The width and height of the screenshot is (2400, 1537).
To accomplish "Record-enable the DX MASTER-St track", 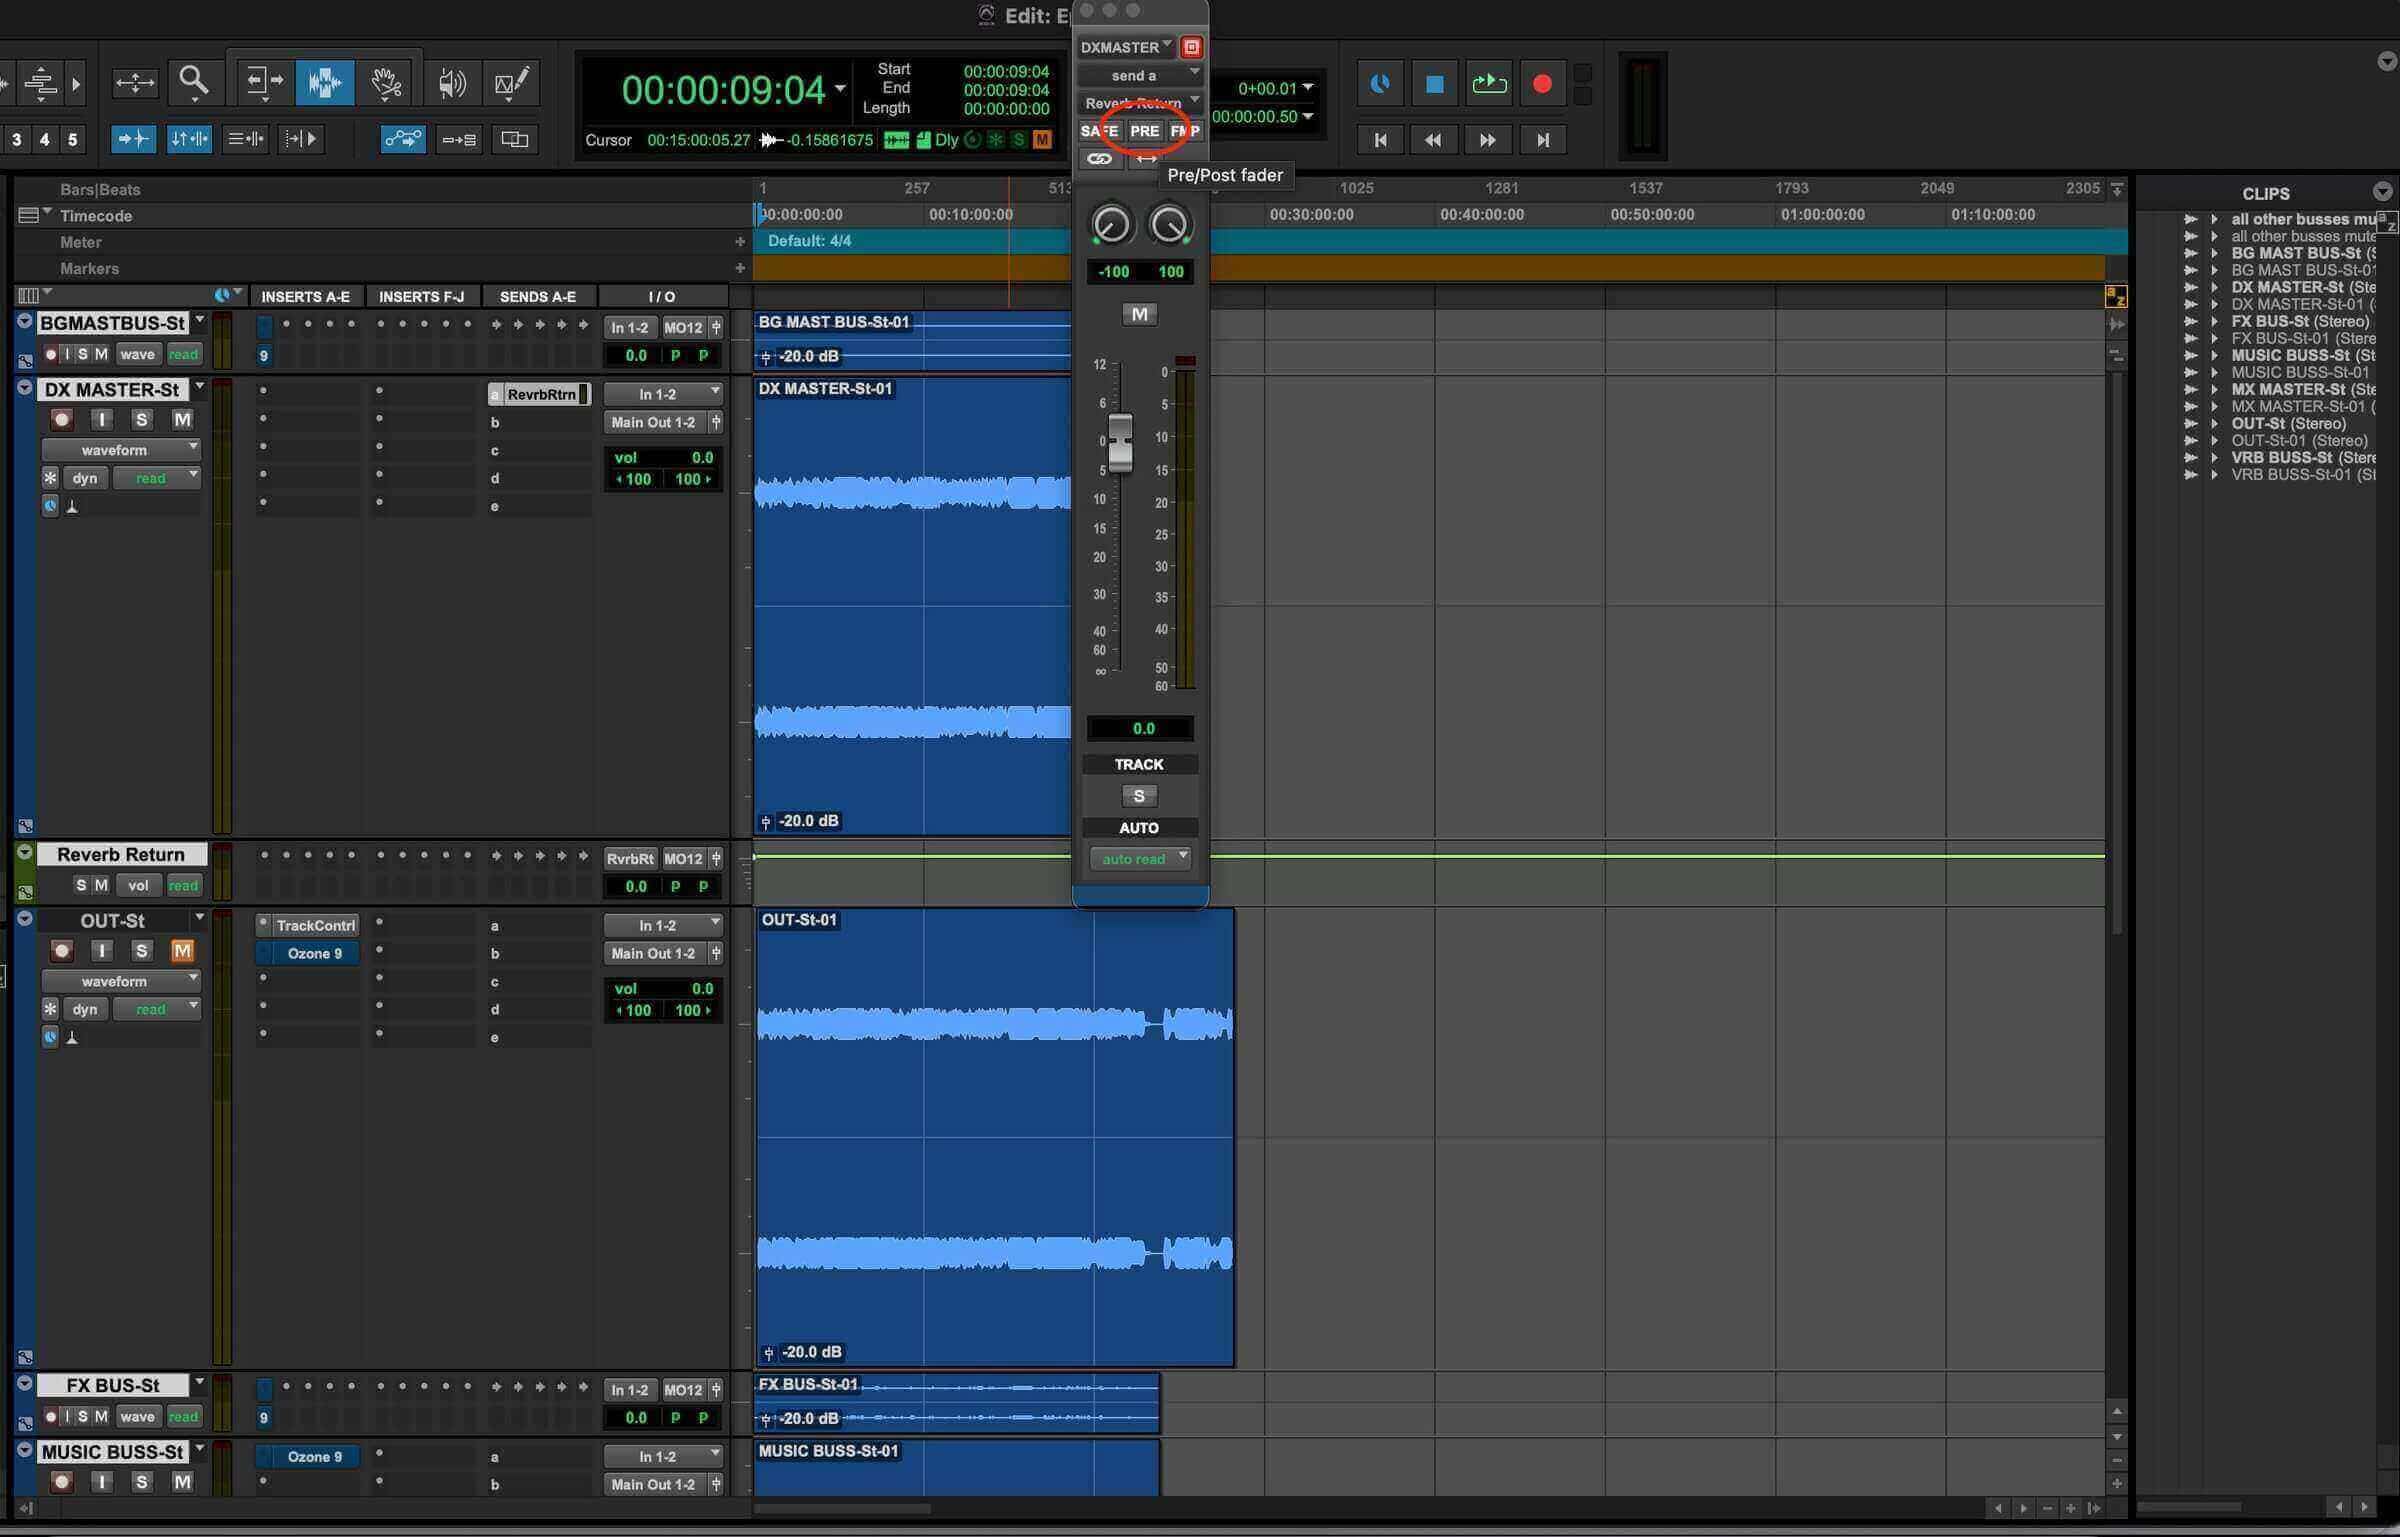I will tap(62, 419).
